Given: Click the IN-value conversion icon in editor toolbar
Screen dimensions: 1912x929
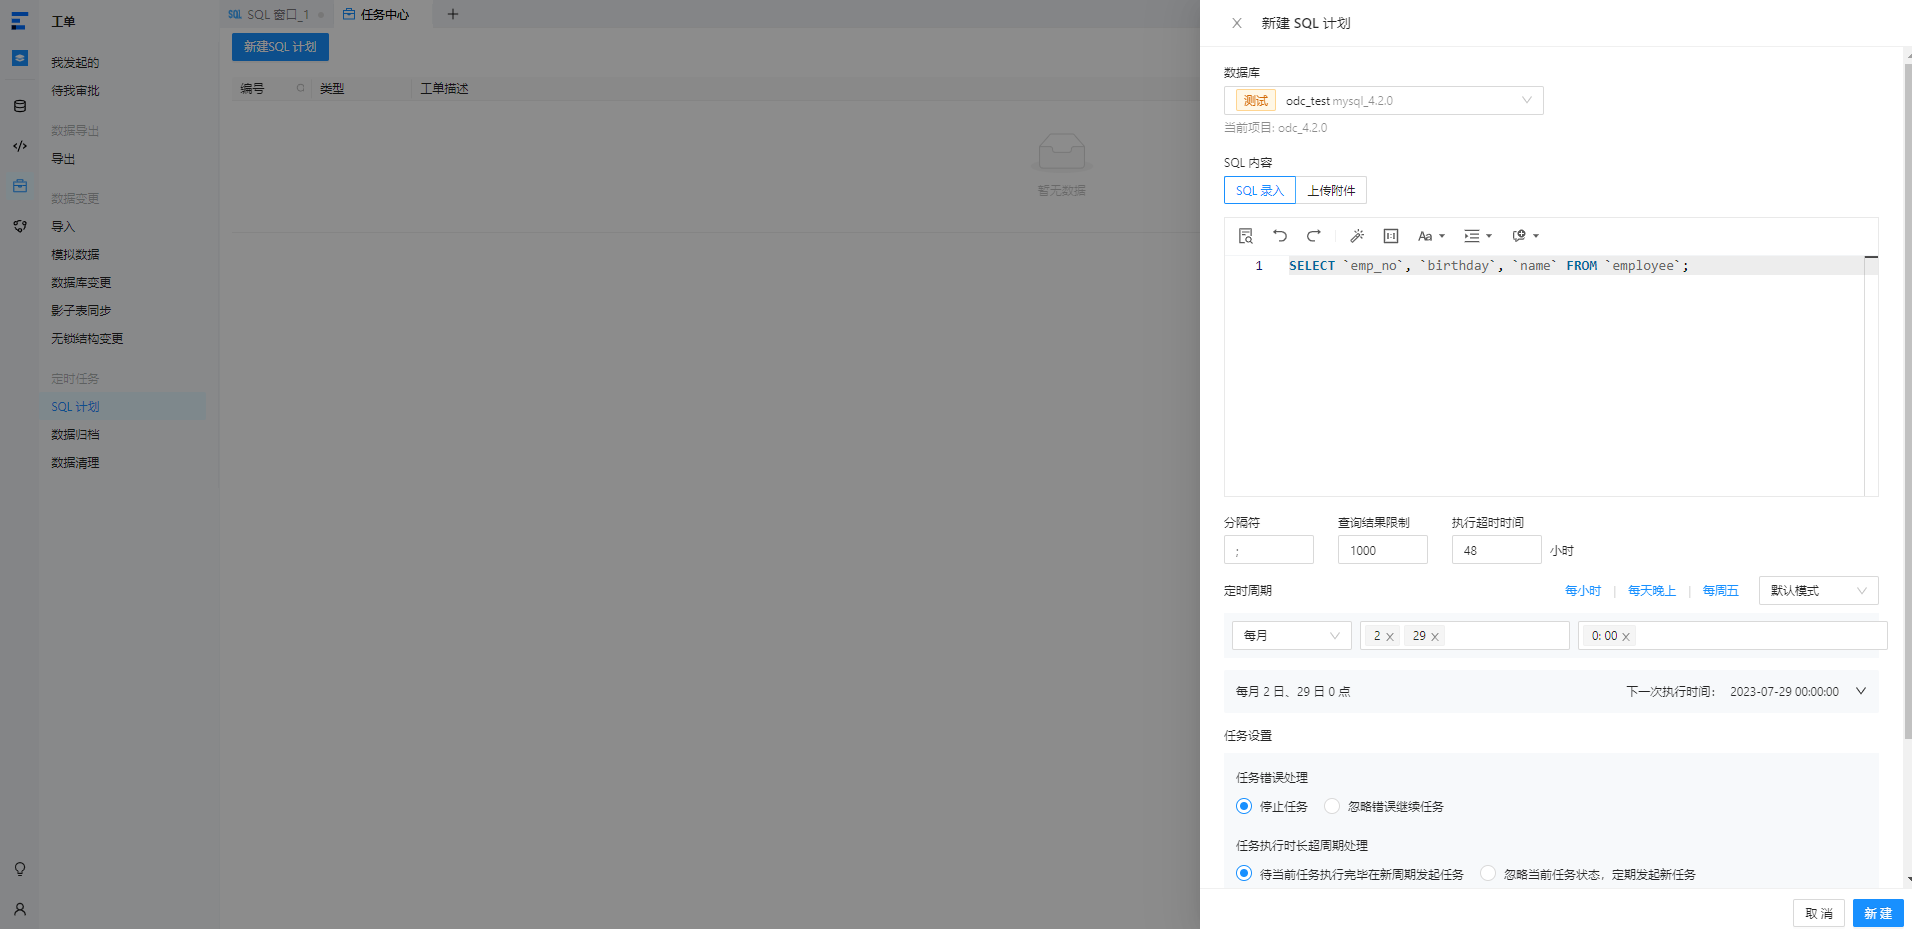Looking at the screenshot, I should (x=1391, y=236).
